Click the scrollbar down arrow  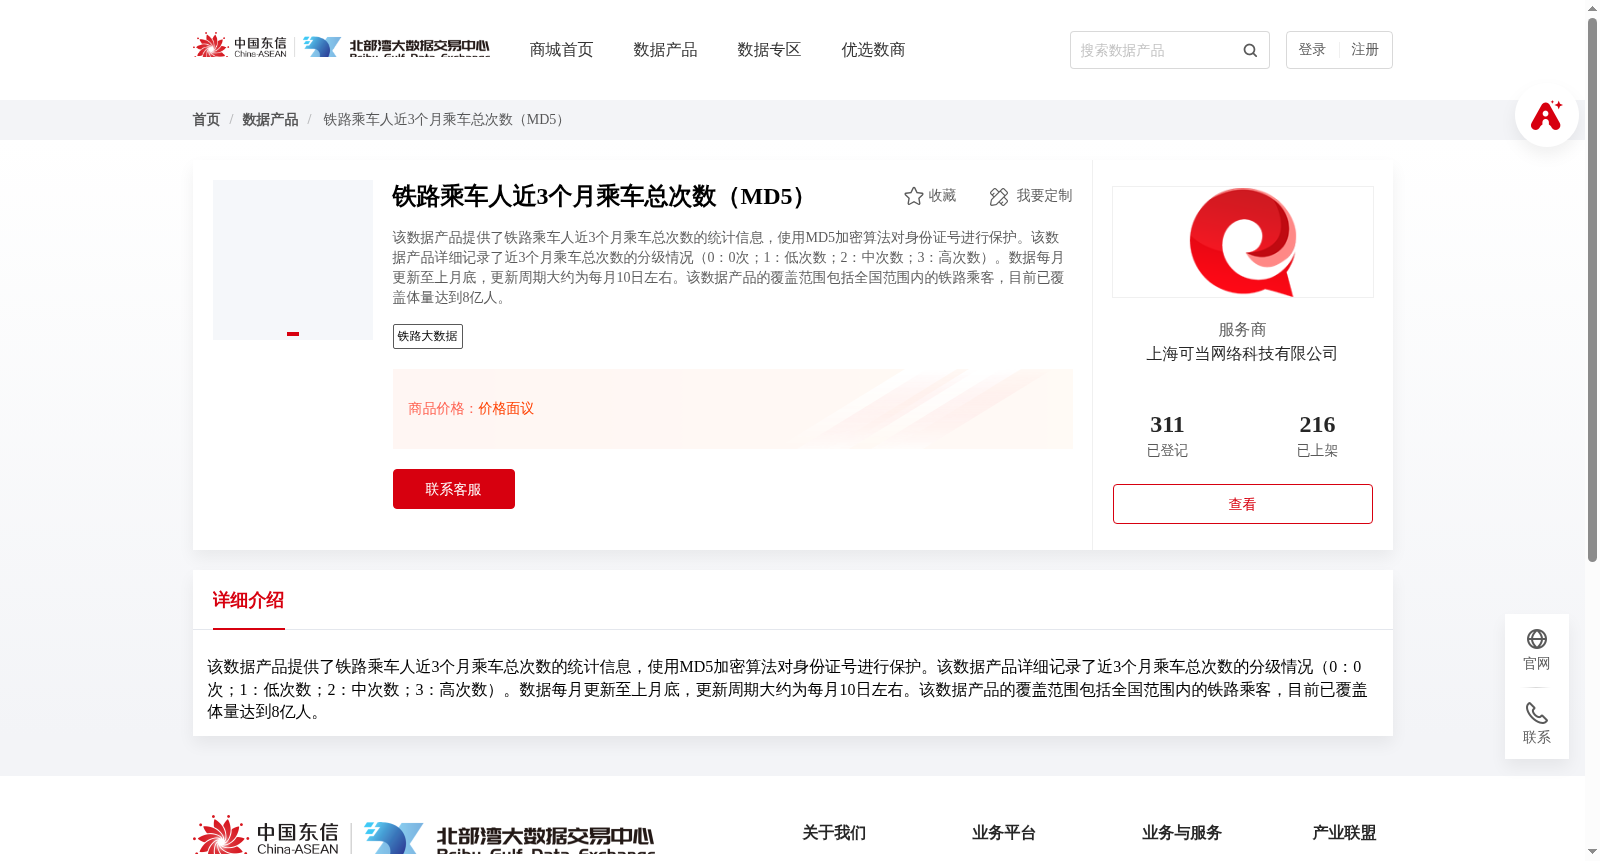click(x=1592, y=853)
